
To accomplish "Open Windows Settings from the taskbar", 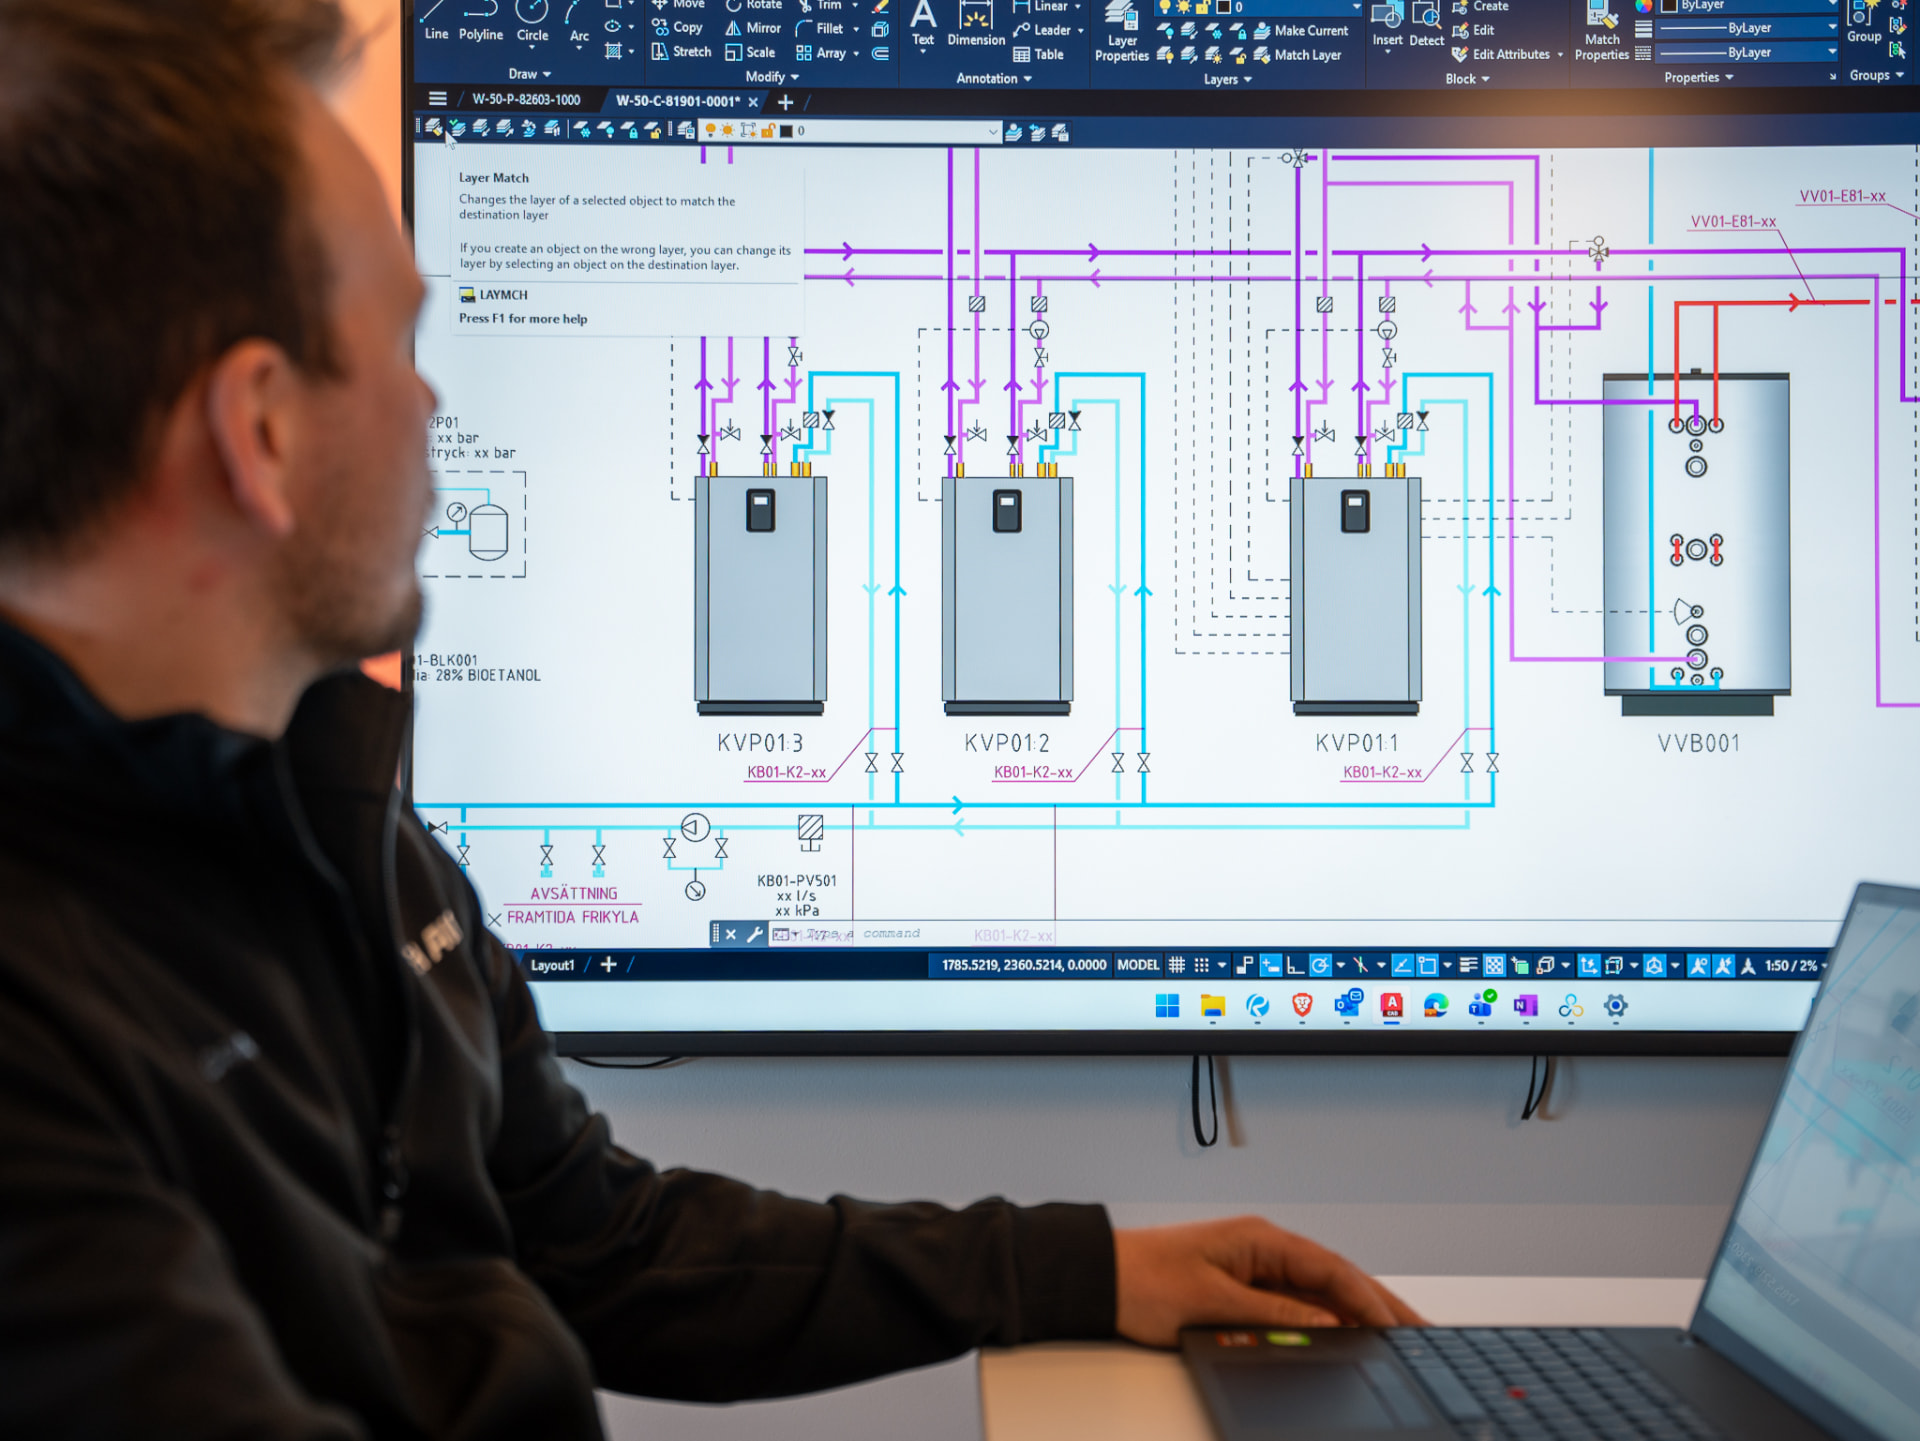I will (1615, 1006).
